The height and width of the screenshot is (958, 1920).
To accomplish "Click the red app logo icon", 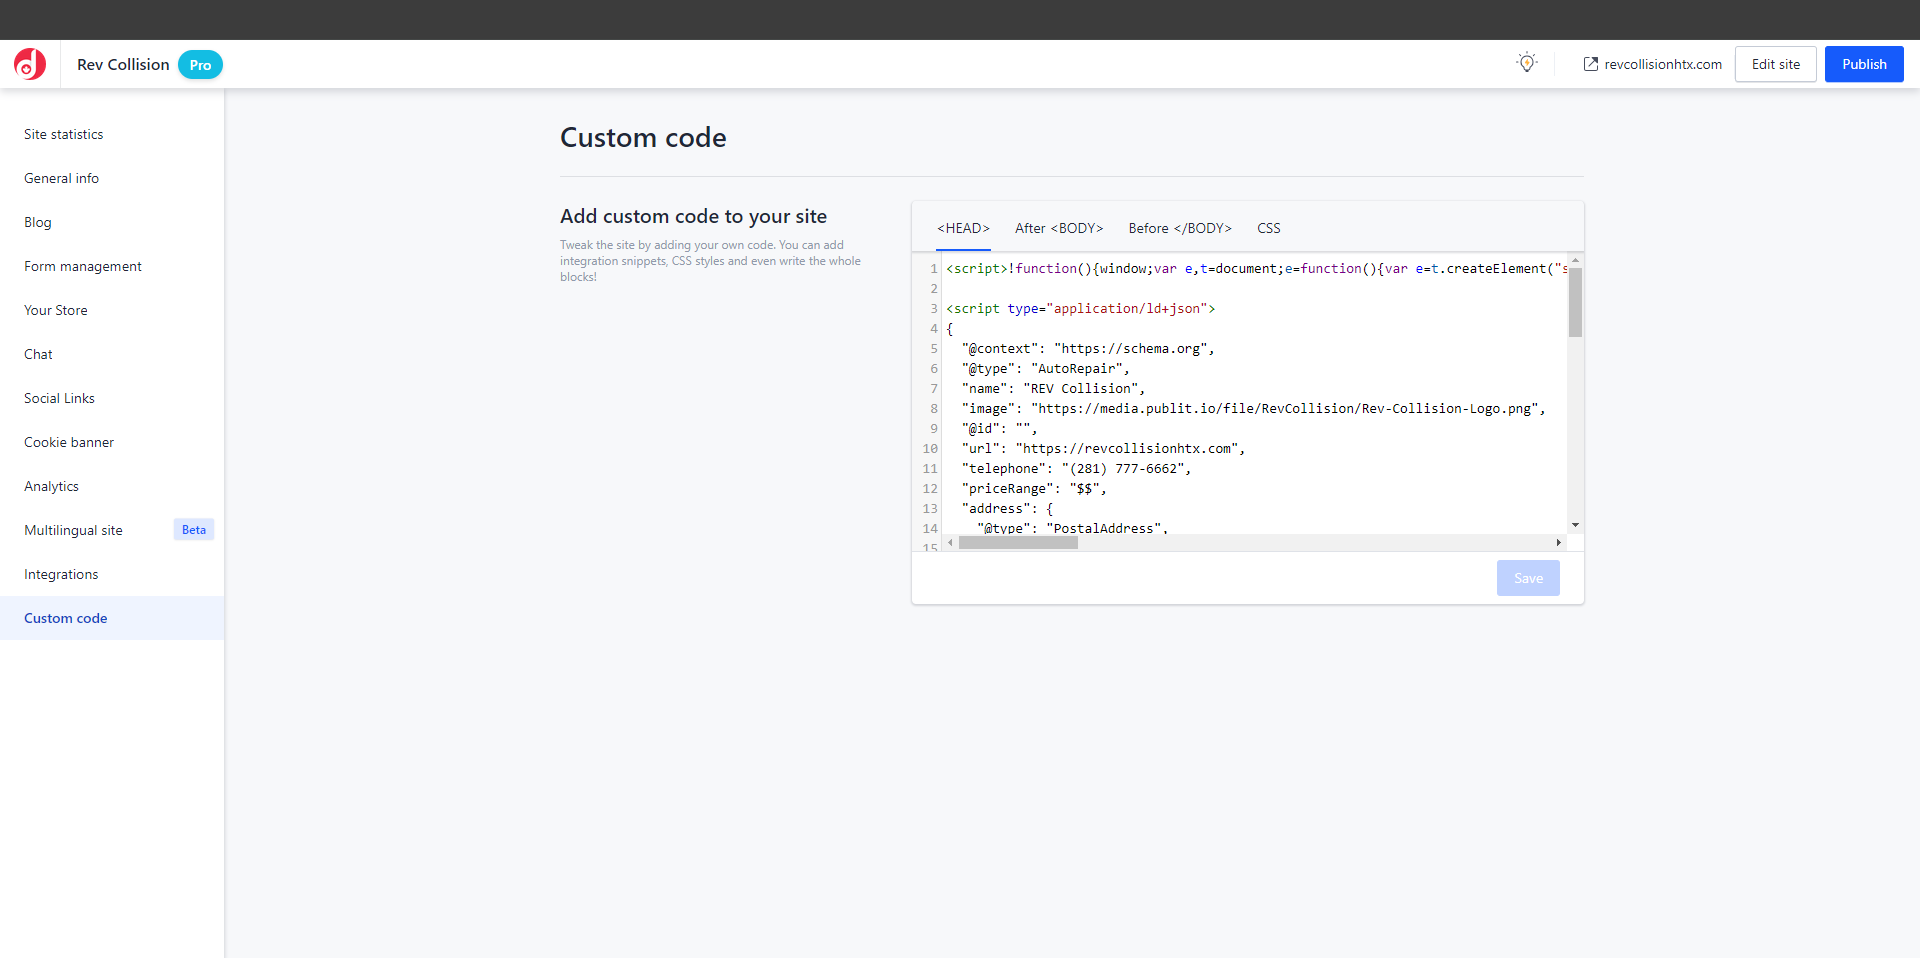I will pos(30,64).
